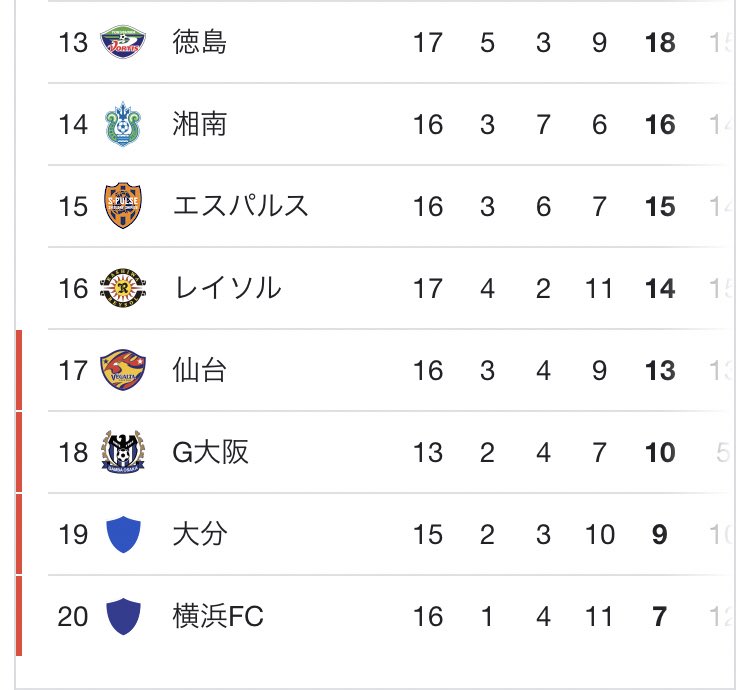Select the 横浜FC team name
The width and height of the screenshot is (750, 690).
point(218,617)
